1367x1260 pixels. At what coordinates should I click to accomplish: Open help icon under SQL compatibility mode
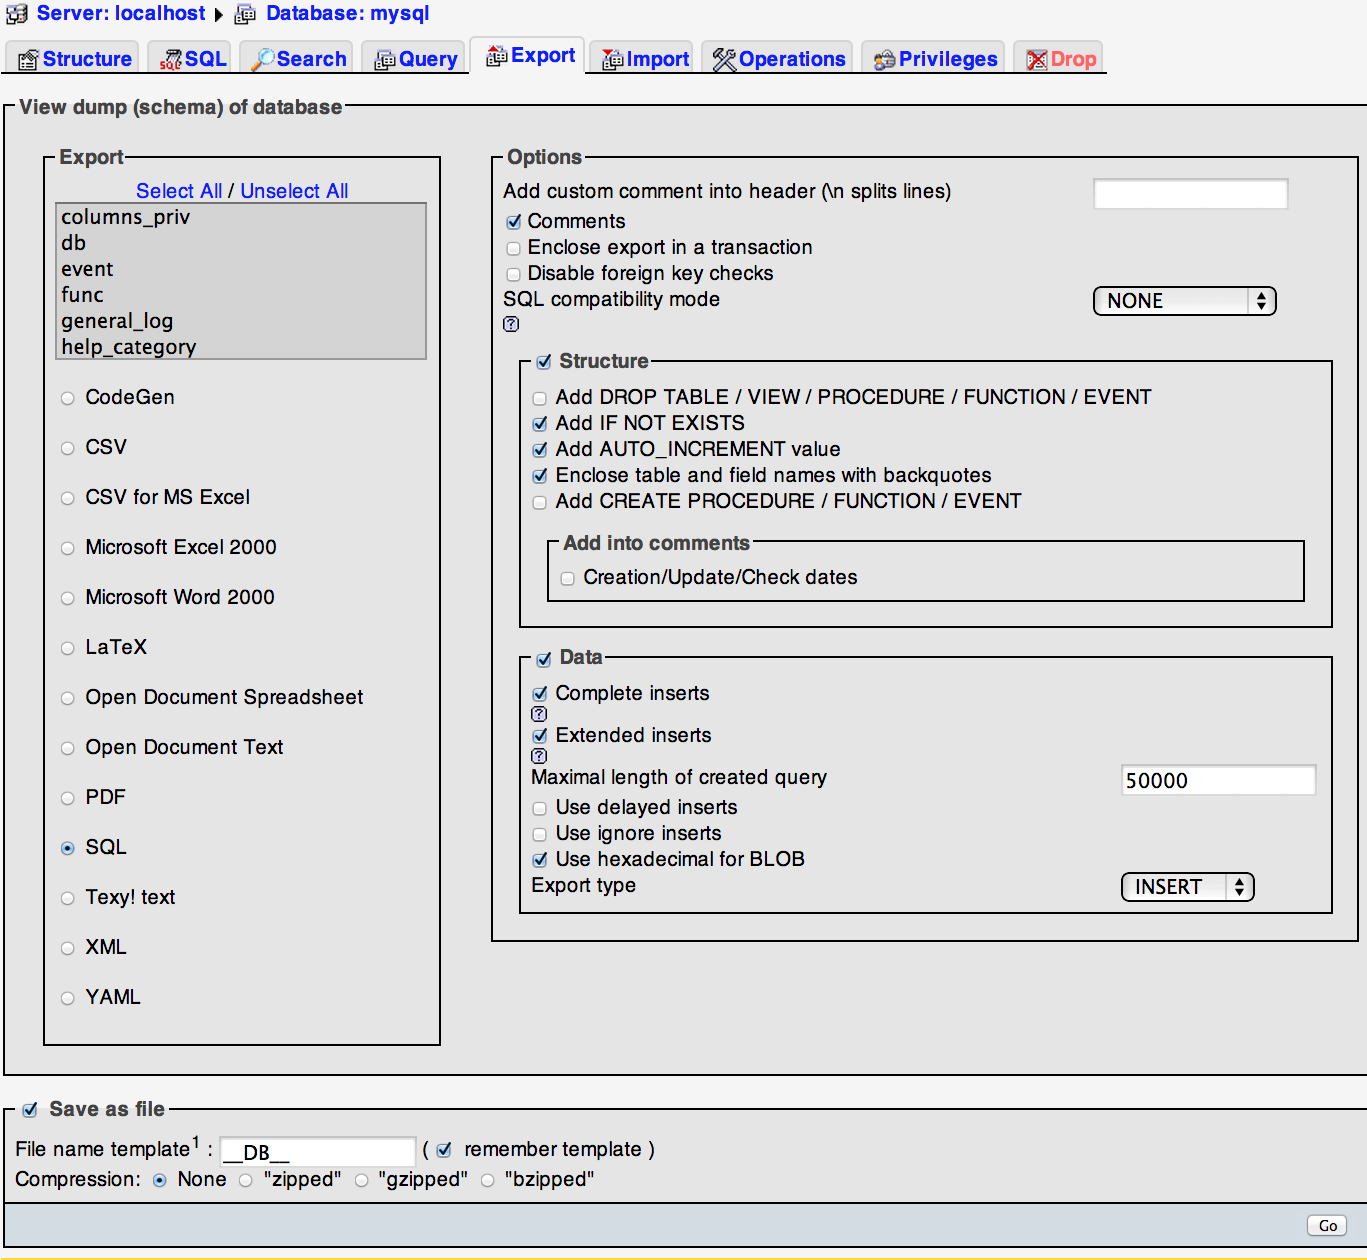pos(511,324)
